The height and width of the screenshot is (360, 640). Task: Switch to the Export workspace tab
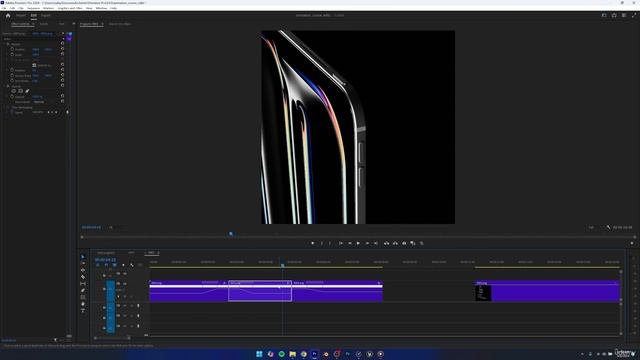click(x=46, y=16)
